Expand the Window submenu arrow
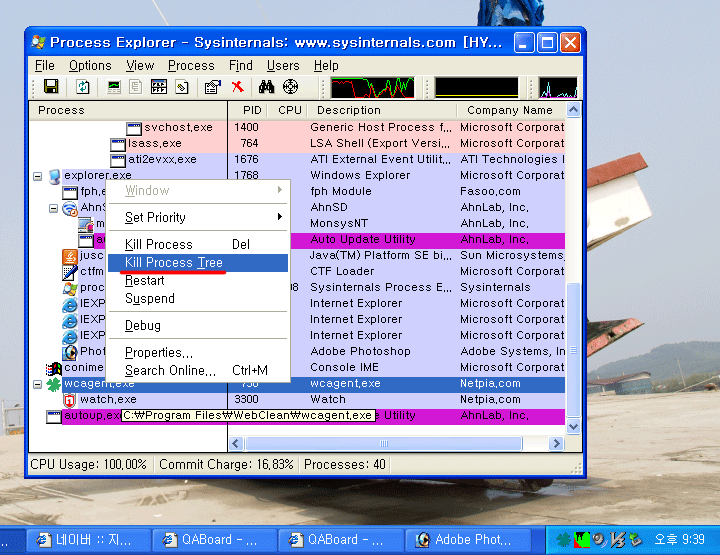The width and height of the screenshot is (720, 555). tap(280, 190)
